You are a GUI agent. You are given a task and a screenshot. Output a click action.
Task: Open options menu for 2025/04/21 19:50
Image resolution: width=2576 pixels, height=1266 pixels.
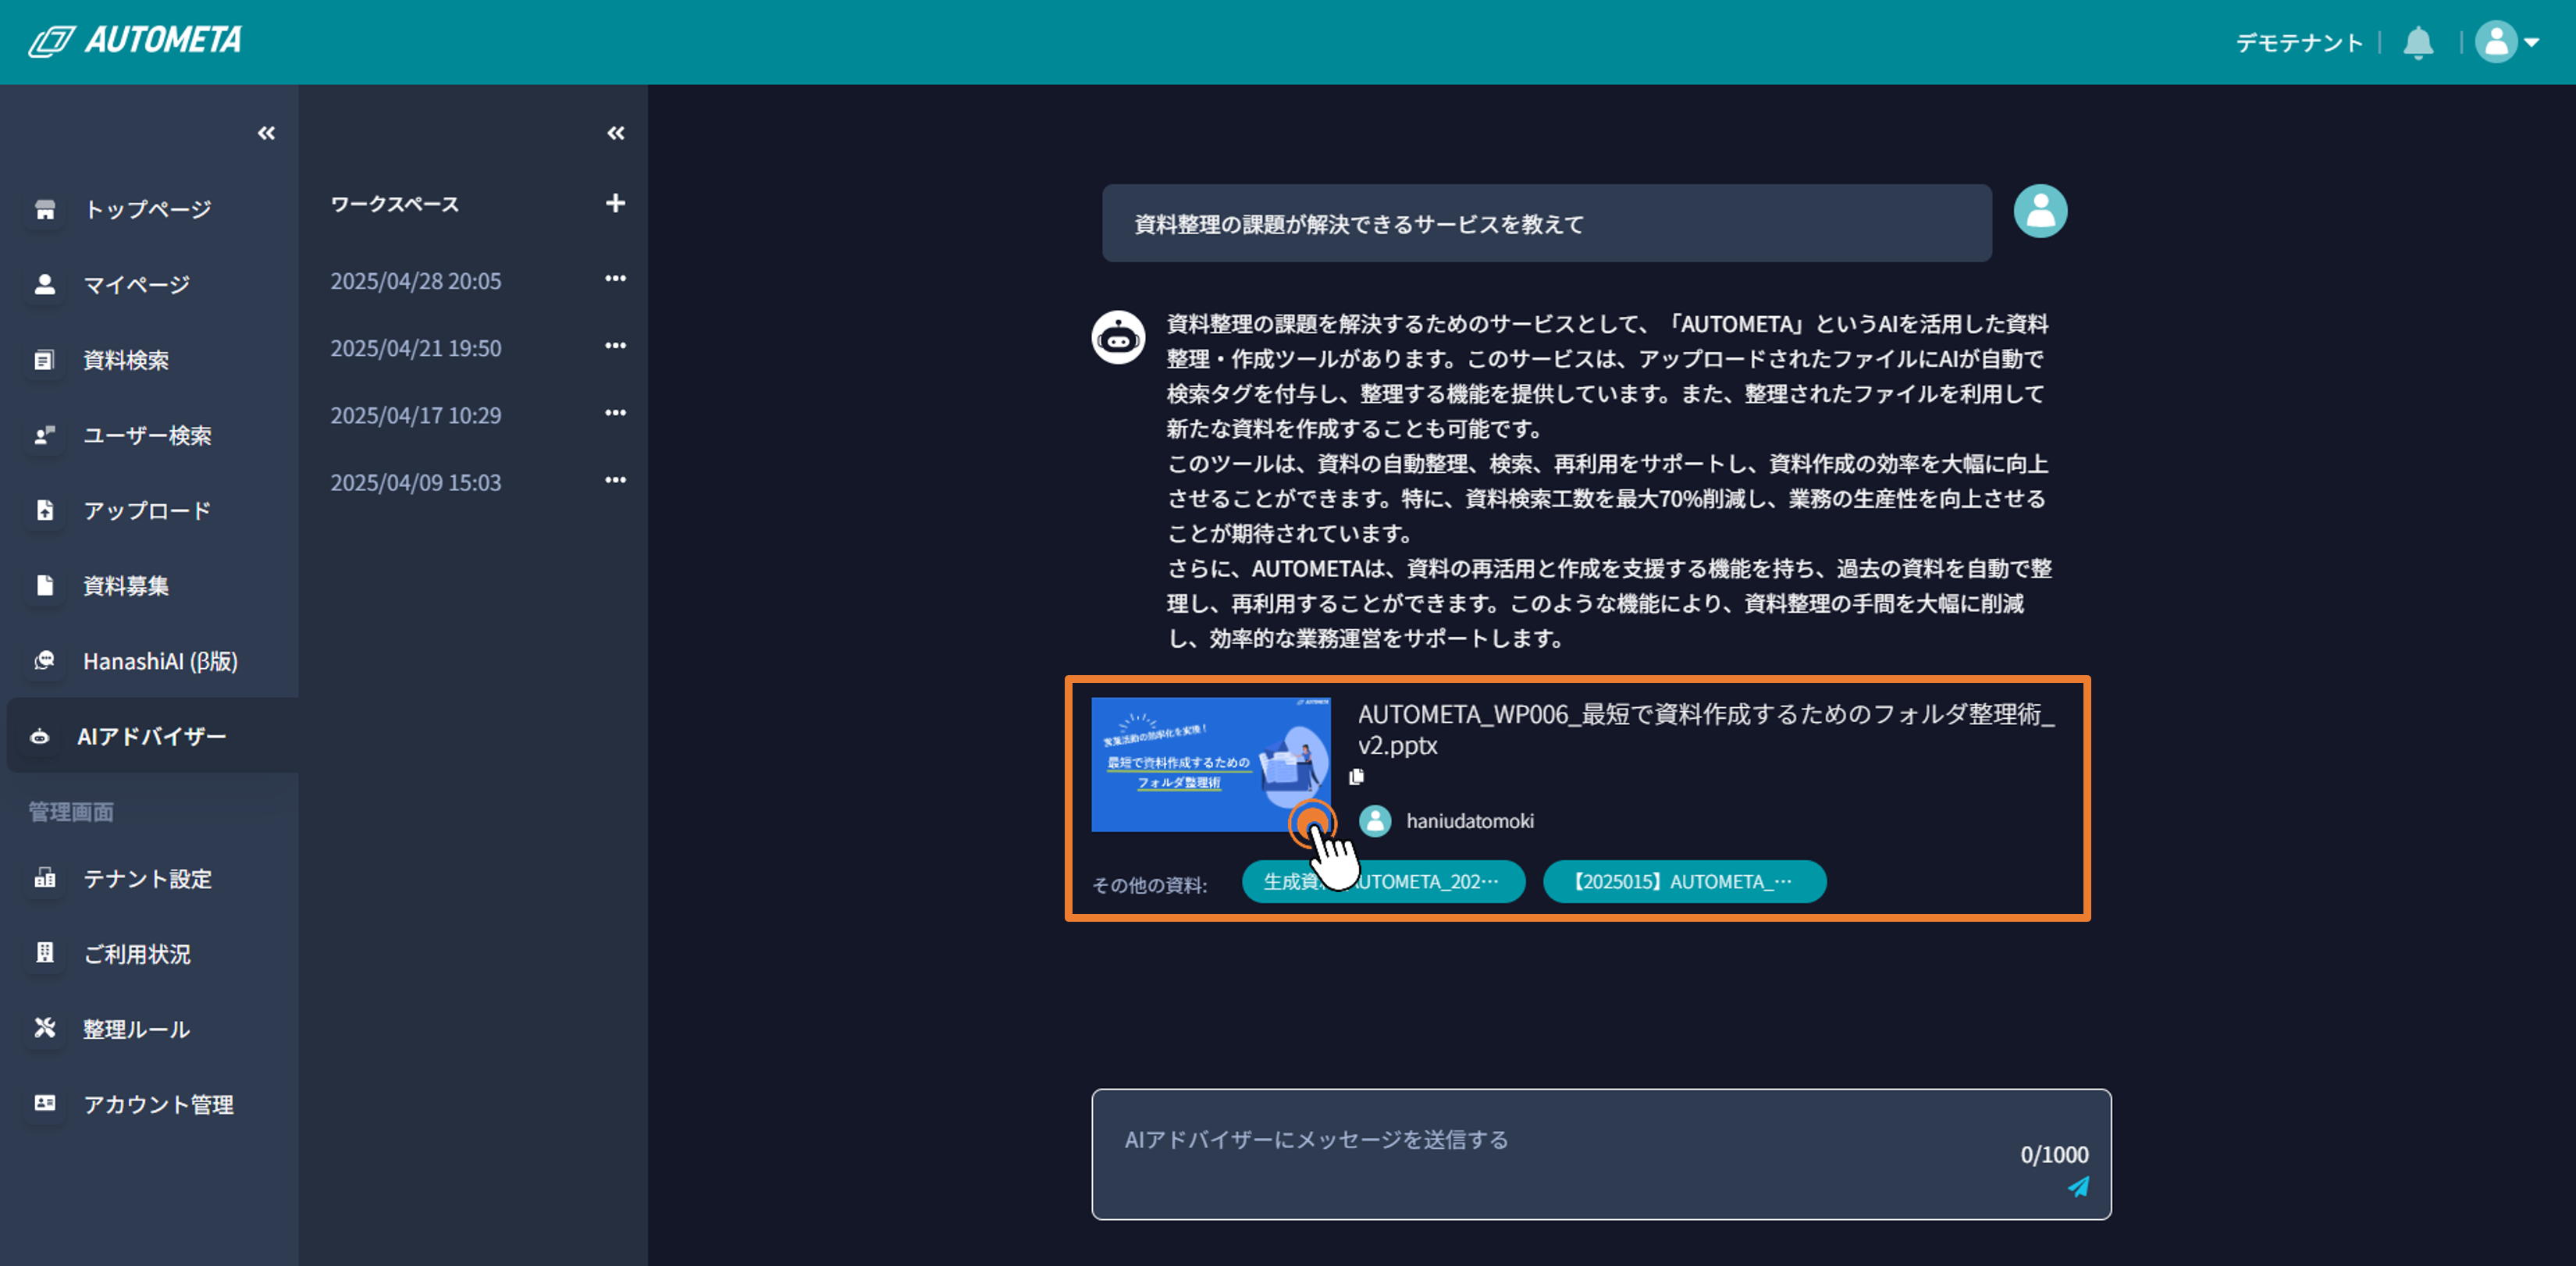click(x=615, y=346)
